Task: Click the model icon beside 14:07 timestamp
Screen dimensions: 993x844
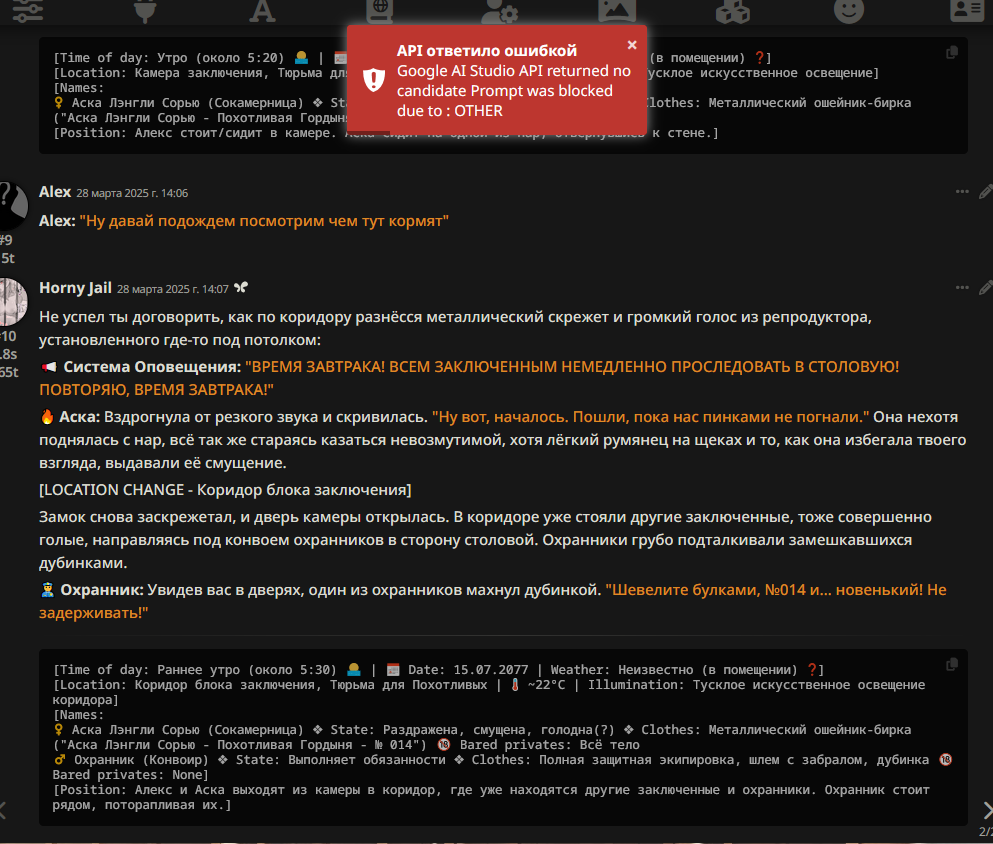Action: (x=241, y=288)
